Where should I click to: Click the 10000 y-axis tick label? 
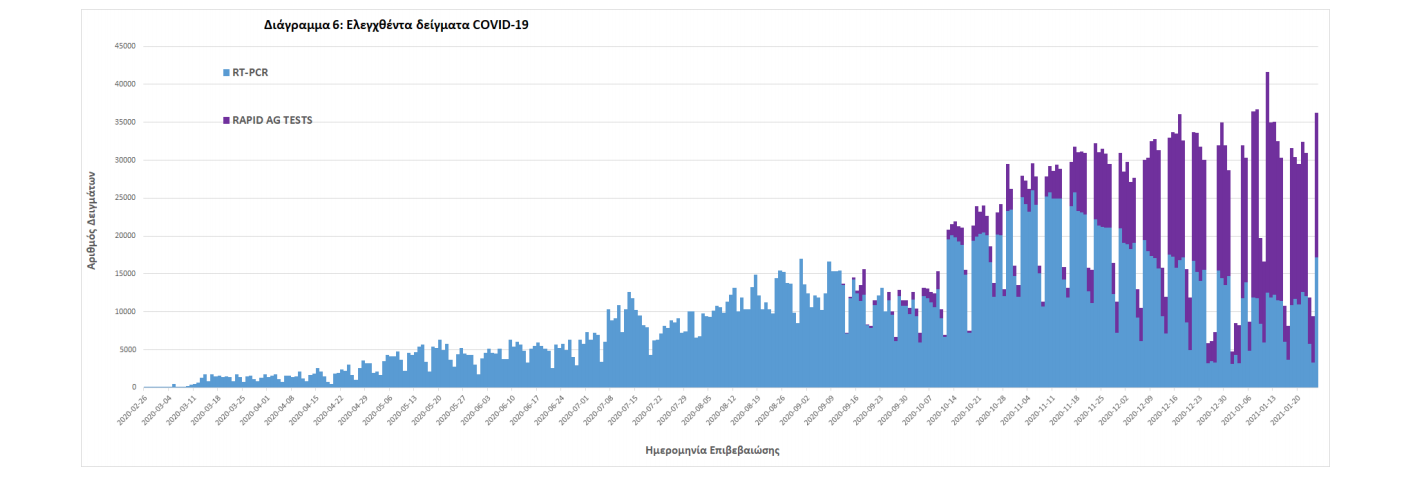tap(126, 312)
